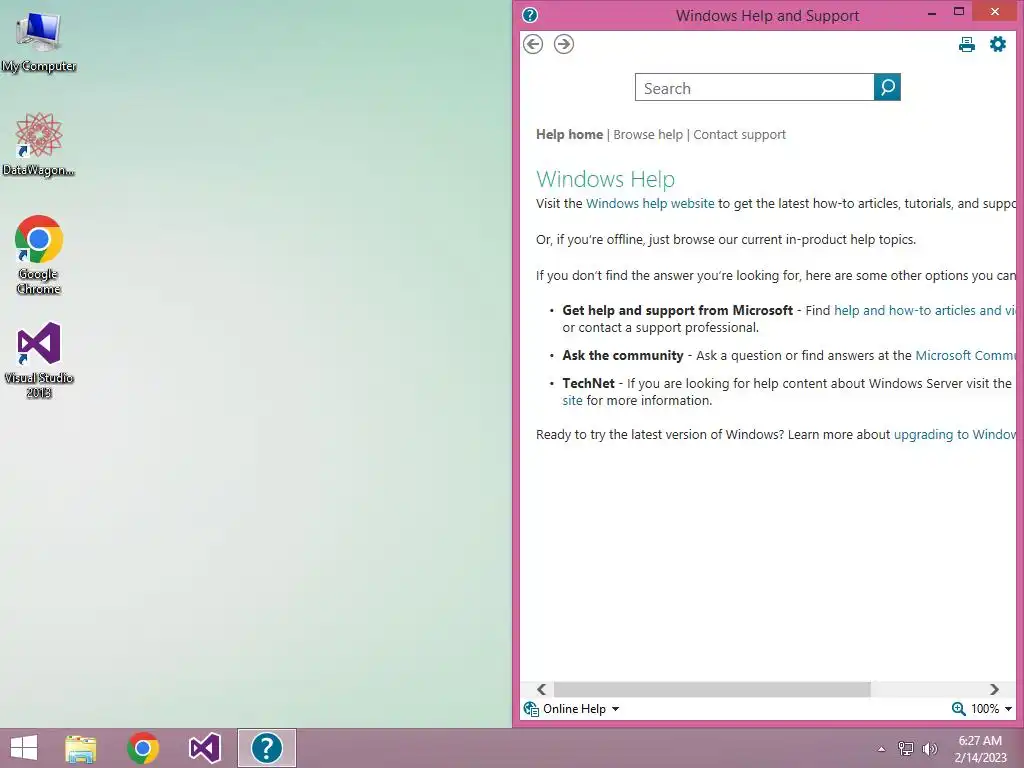
Task: Expand the Online Help dropdown
Action: 581,709
